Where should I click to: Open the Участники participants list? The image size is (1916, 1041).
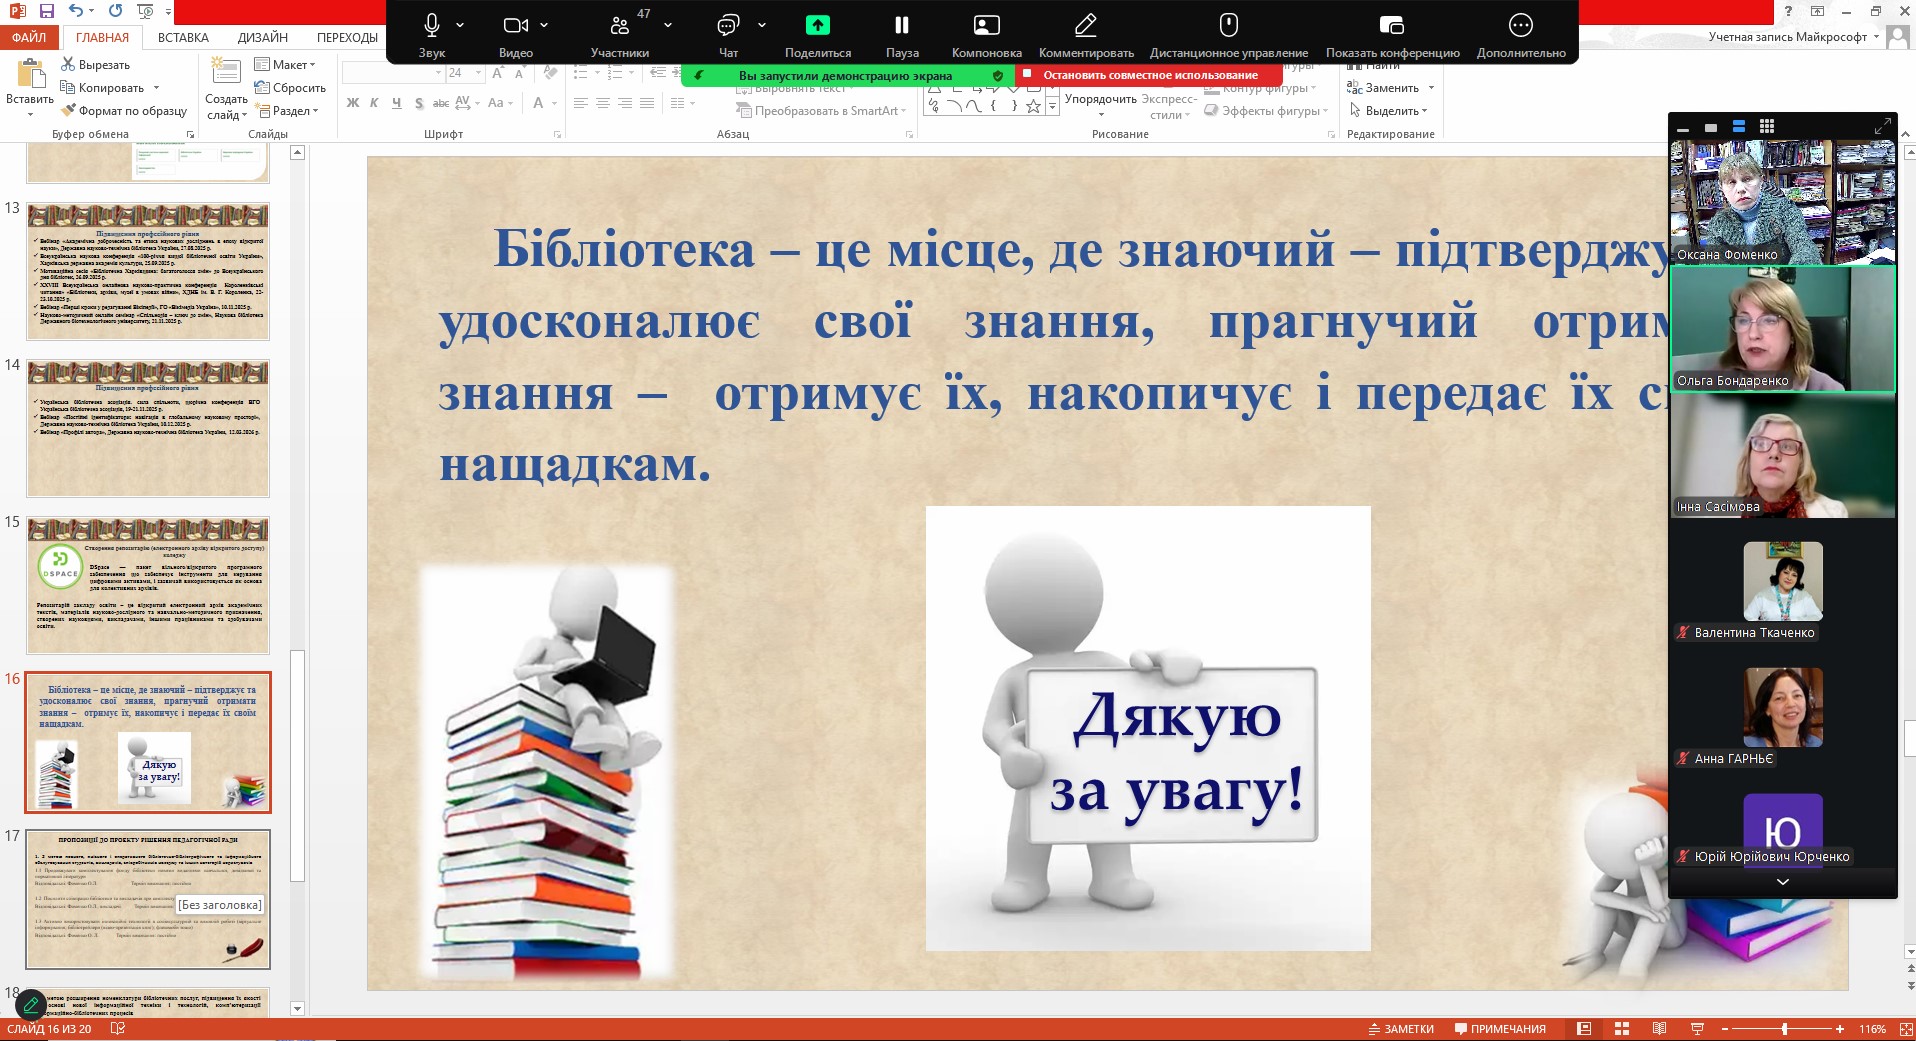(x=619, y=35)
